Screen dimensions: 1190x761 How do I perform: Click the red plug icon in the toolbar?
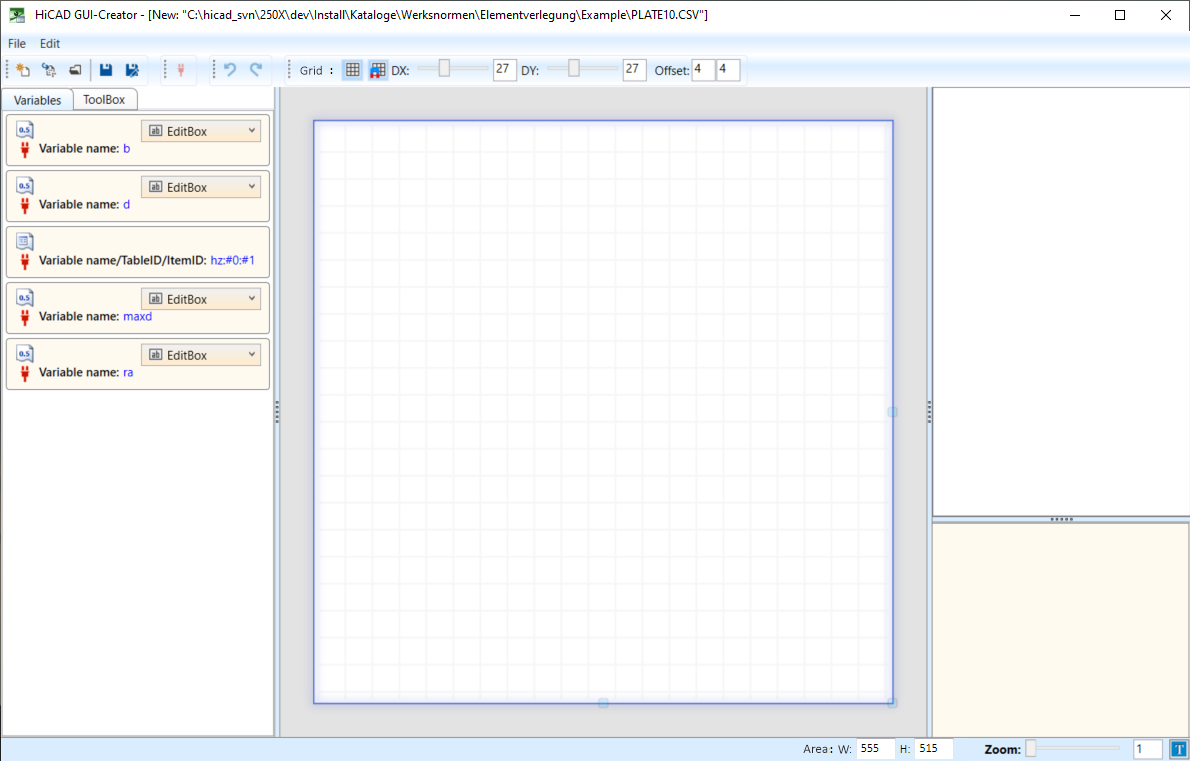181,70
